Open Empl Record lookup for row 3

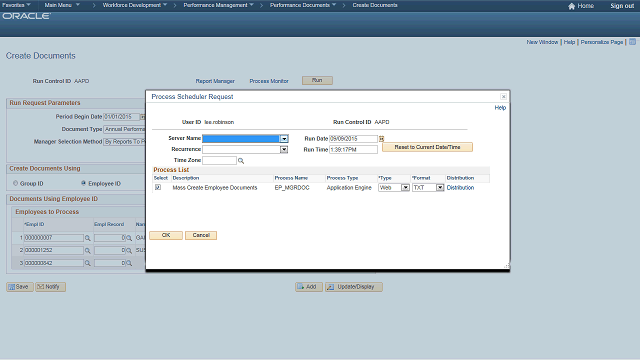tap(129, 263)
